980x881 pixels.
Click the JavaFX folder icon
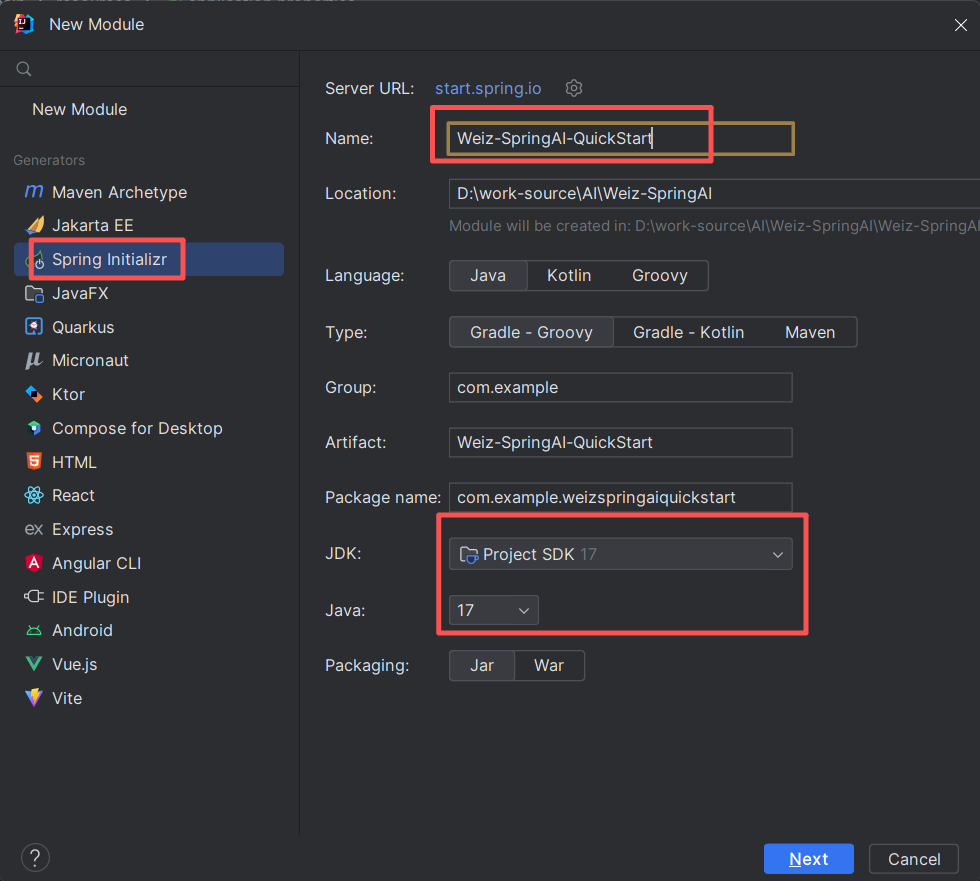point(34,293)
